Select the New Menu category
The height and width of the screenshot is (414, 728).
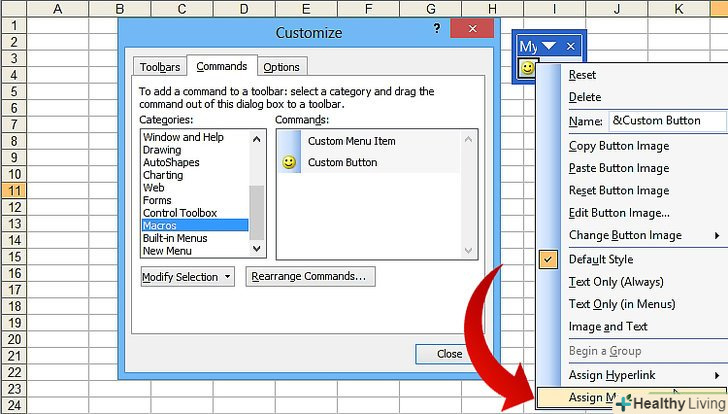pyautogui.click(x=167, y=251)
